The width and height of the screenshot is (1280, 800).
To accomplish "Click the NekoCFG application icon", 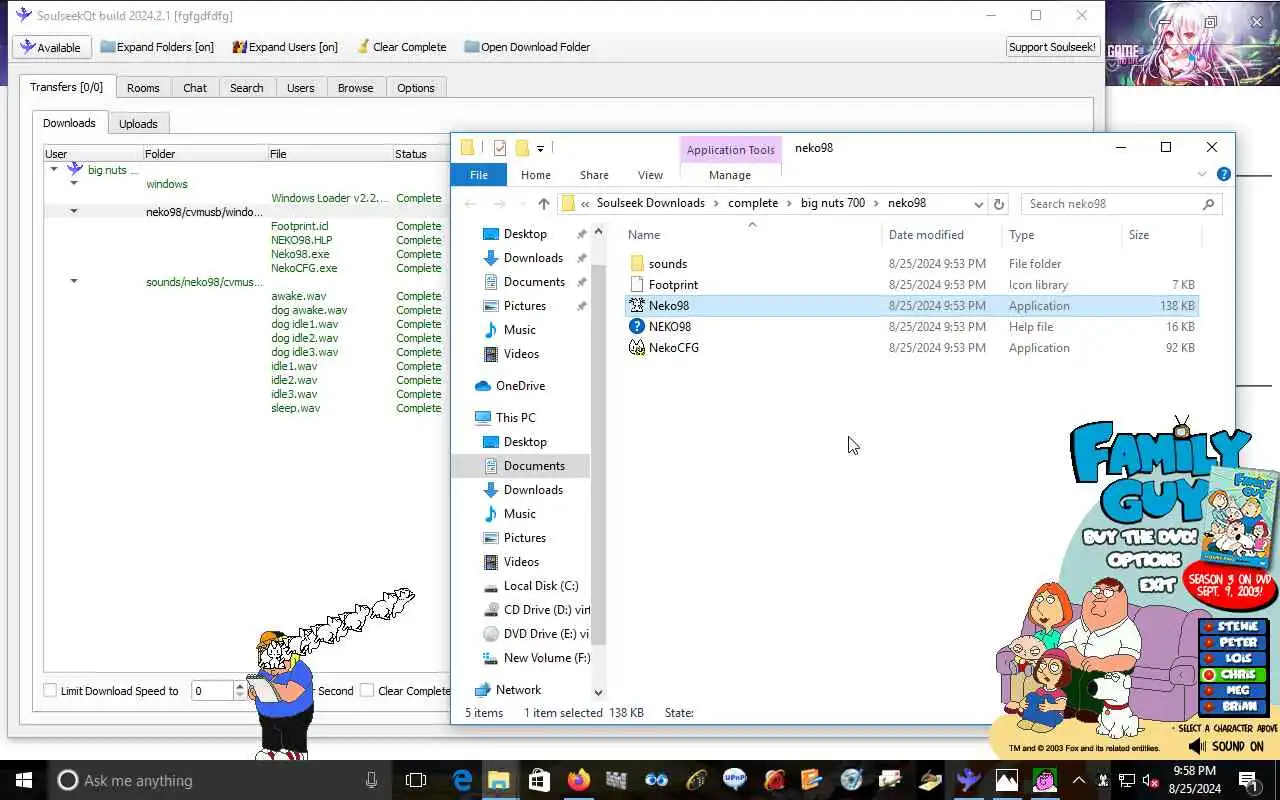I will pos(636,347).
